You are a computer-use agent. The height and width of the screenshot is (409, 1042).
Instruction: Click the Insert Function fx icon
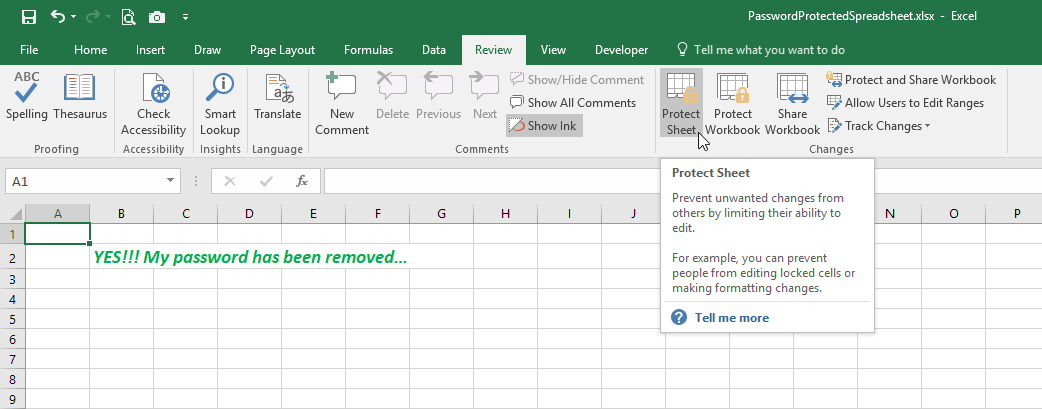coord(302,181)
